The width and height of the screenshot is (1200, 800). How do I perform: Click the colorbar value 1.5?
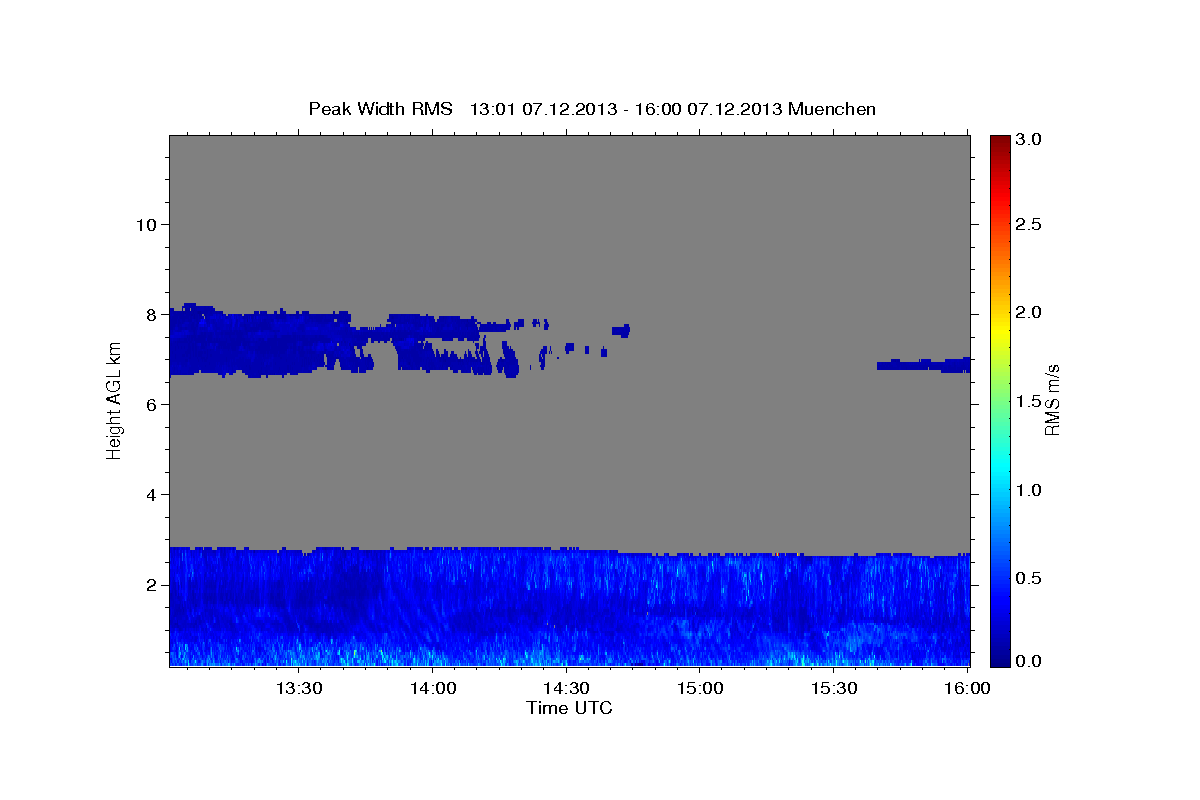(1030, 401)
